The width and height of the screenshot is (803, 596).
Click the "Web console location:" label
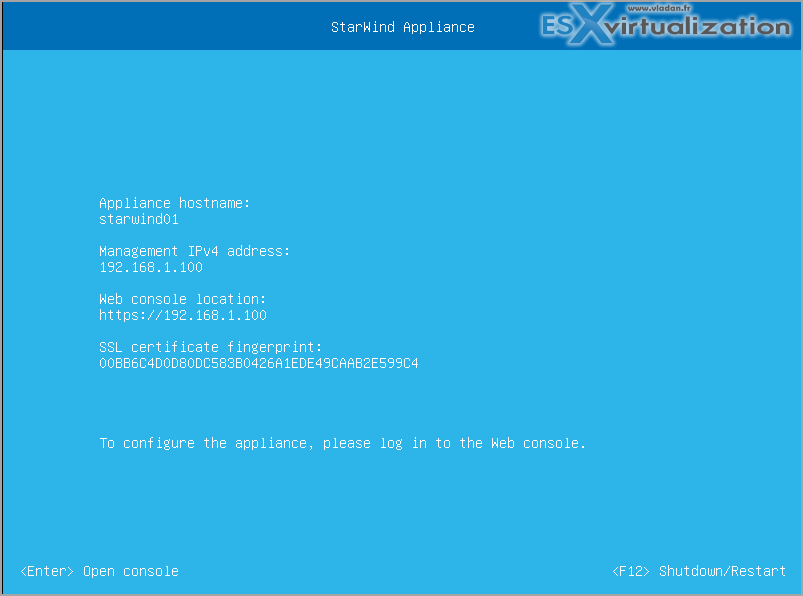point(183,299)
